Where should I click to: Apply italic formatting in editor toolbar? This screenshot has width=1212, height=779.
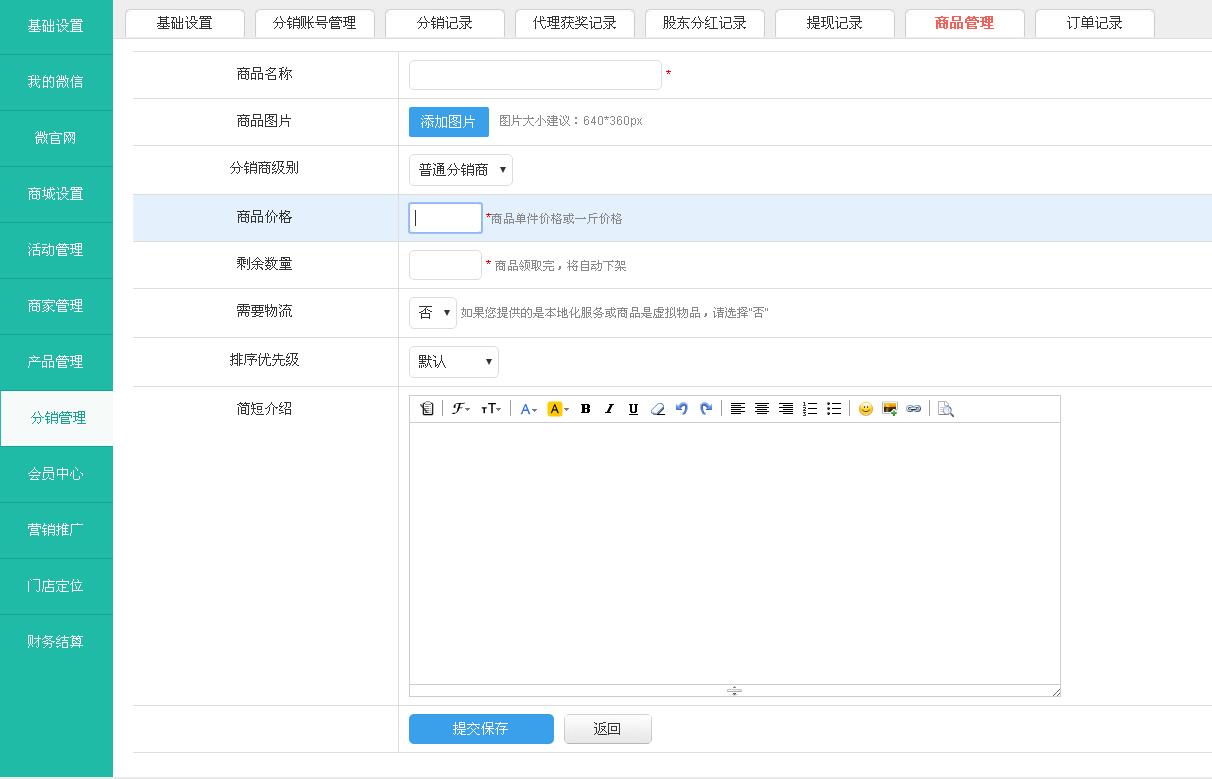pyautogui.click(x=609, y=409)
